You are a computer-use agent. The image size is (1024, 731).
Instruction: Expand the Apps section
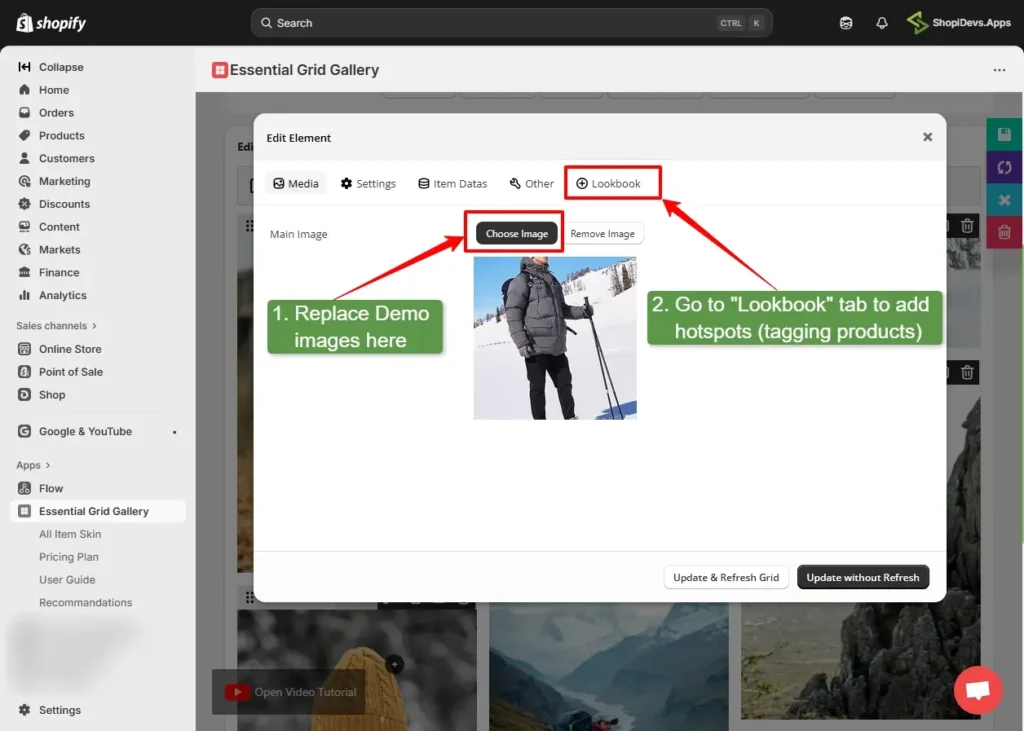[31, 464]
